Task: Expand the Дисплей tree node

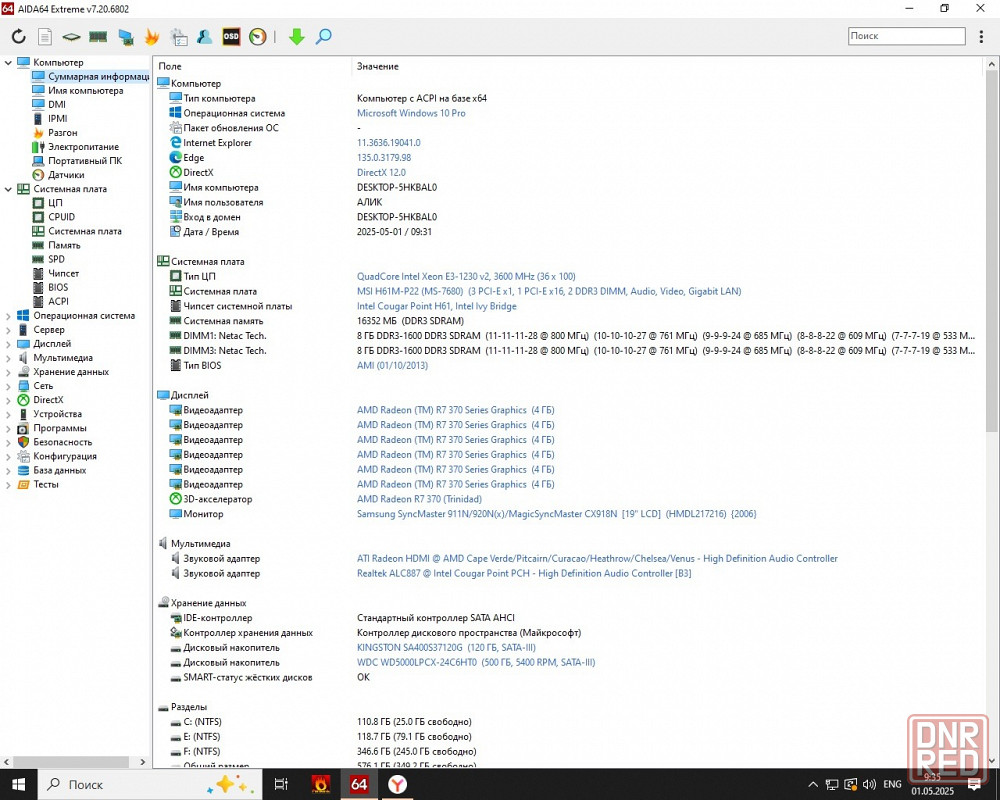Action: pyautogui.click(x=8, y=344)
